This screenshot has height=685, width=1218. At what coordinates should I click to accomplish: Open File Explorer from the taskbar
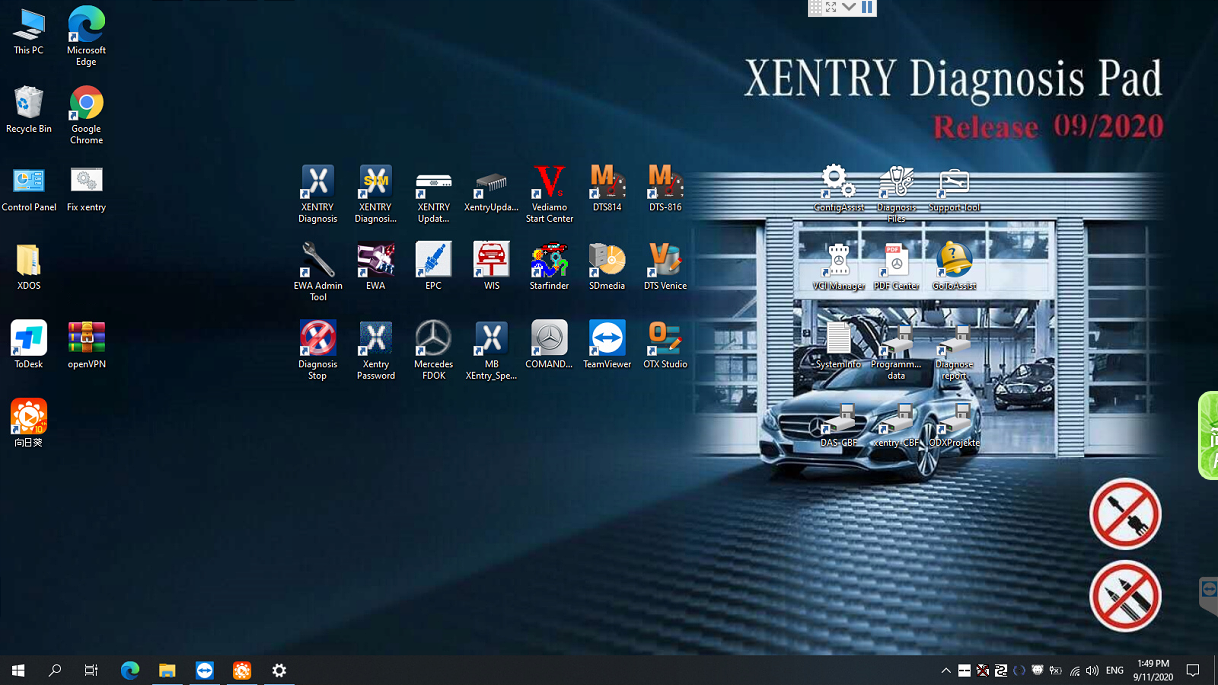(x=167, y=670)
